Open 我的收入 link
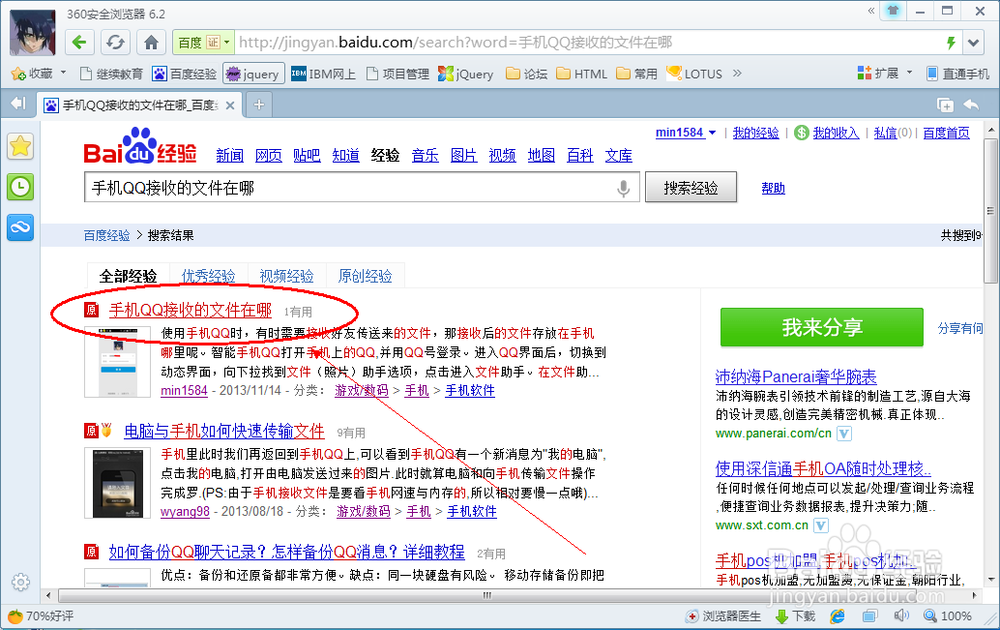 tap(835, 133)
